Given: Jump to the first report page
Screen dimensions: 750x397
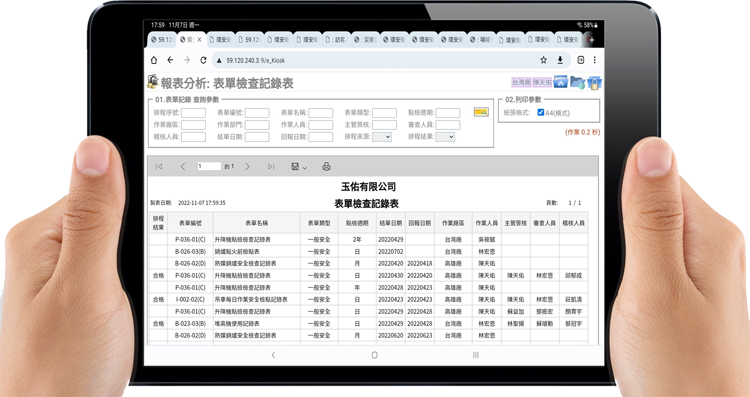Looking at the screenshot, I should pos(159,166).
